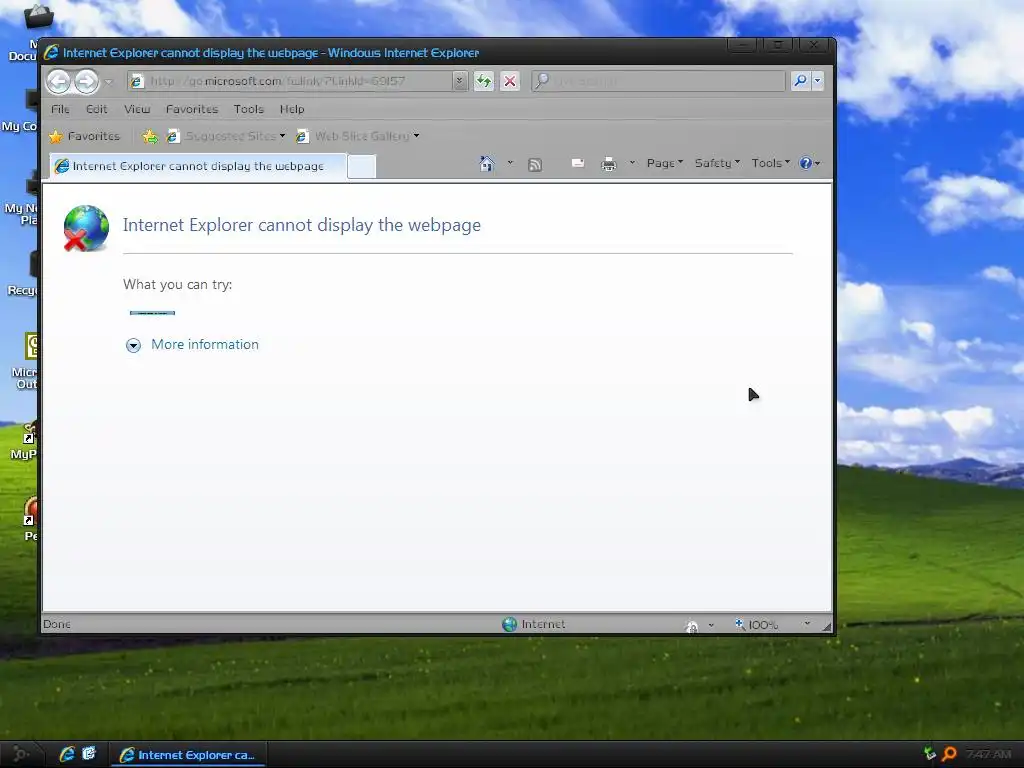
Task: Click the 100% zoom level button
Action: [756, 624]
